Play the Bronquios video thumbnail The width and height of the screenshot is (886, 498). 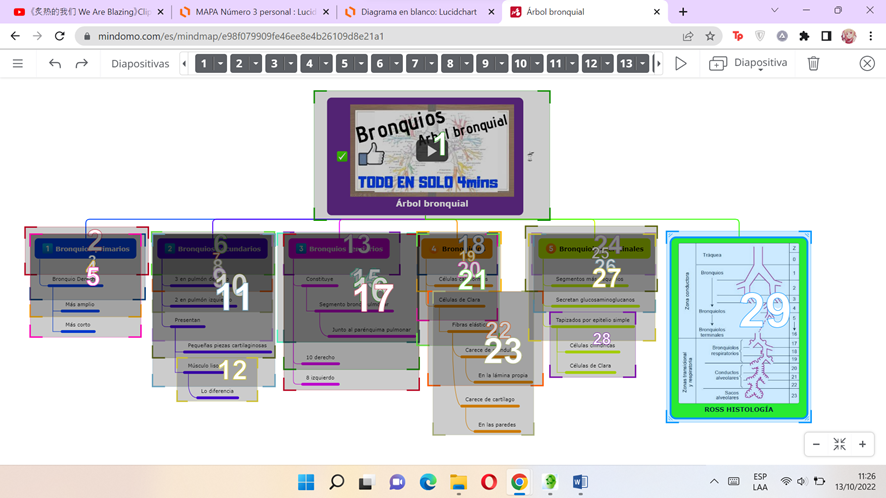432,150
